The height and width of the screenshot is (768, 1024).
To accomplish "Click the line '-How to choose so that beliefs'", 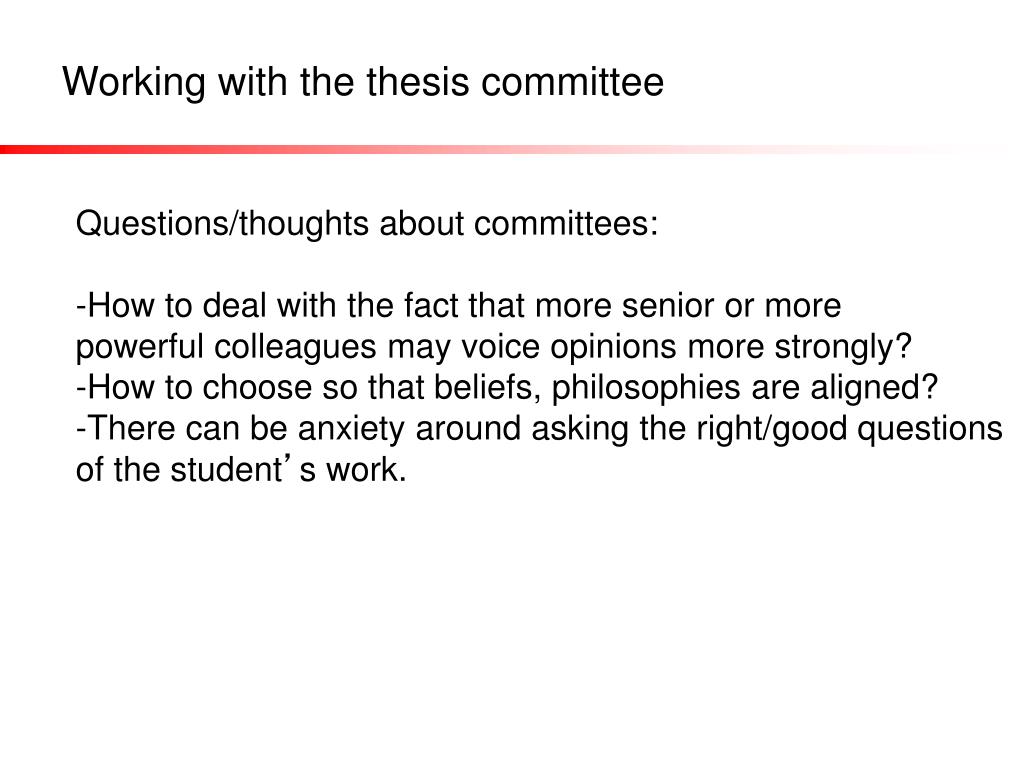I will coord(507,388).
